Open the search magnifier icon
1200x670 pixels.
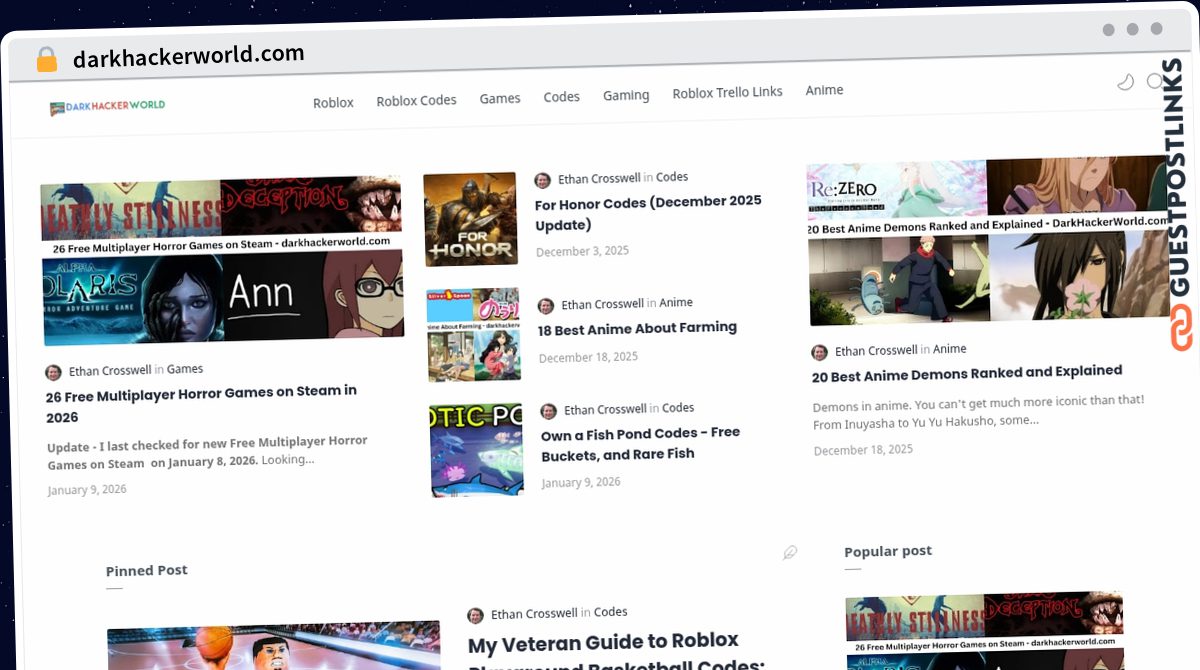click(x=1155, y=81)
